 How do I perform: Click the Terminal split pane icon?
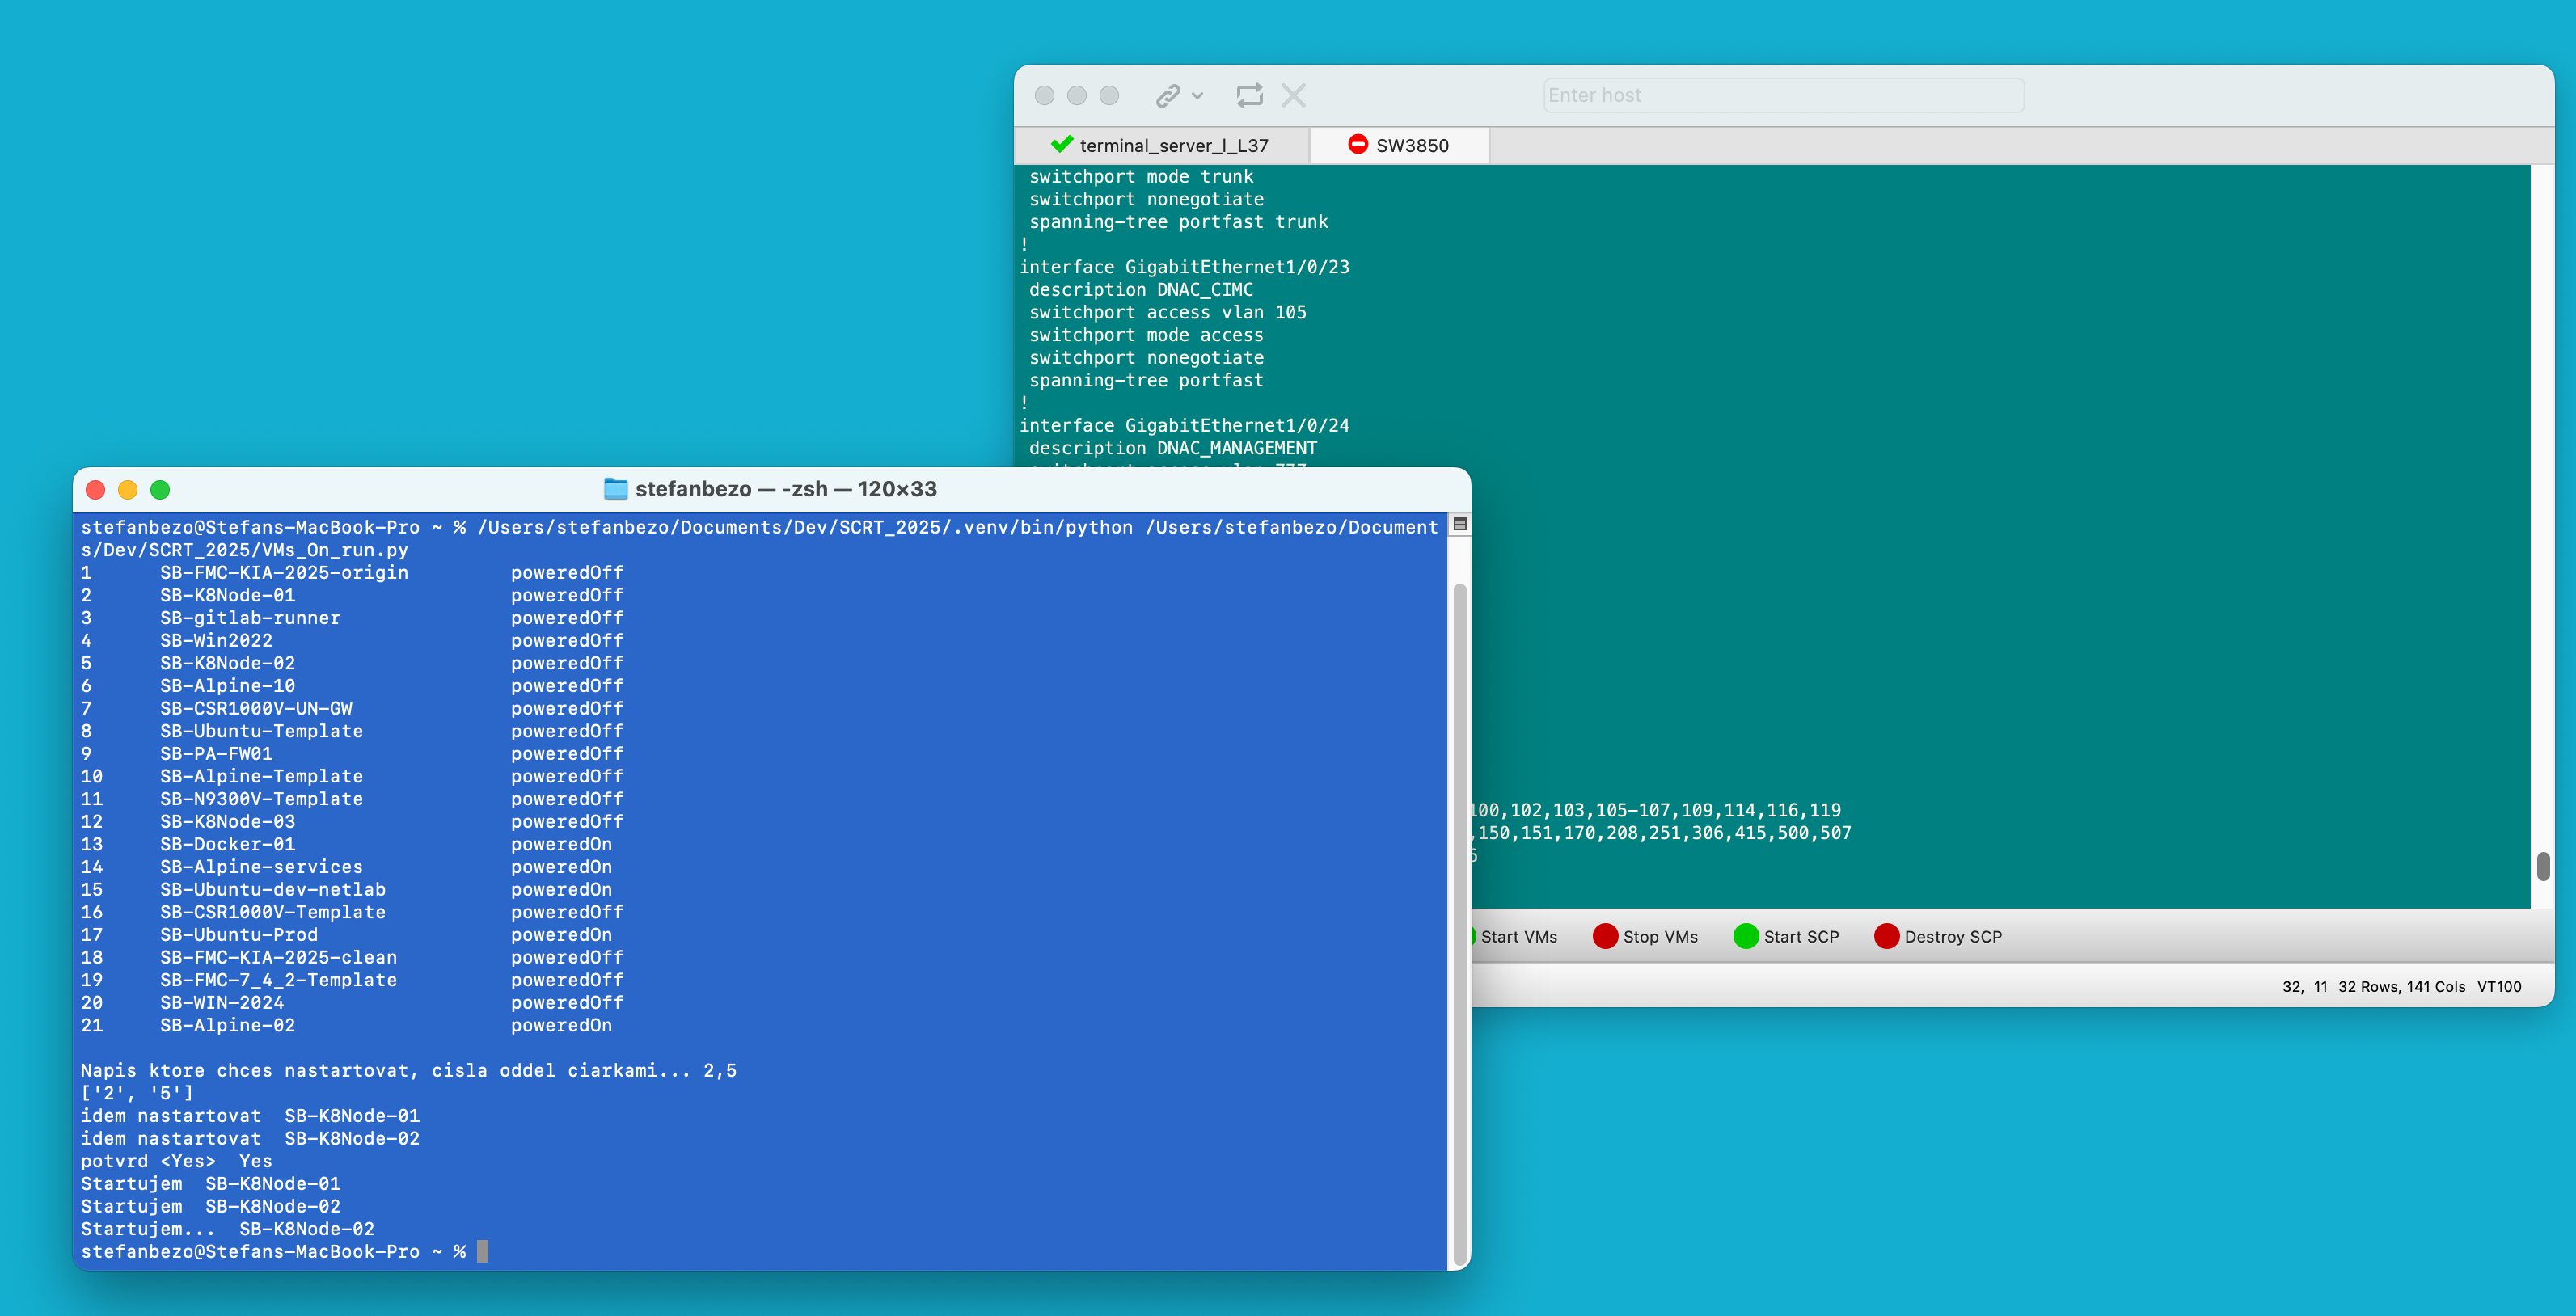1460,525
